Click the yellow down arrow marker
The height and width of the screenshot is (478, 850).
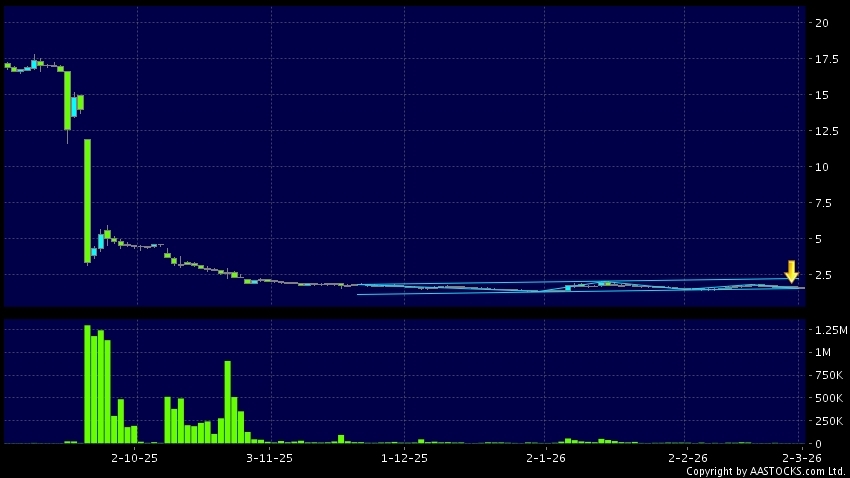(x=791, y=272)
